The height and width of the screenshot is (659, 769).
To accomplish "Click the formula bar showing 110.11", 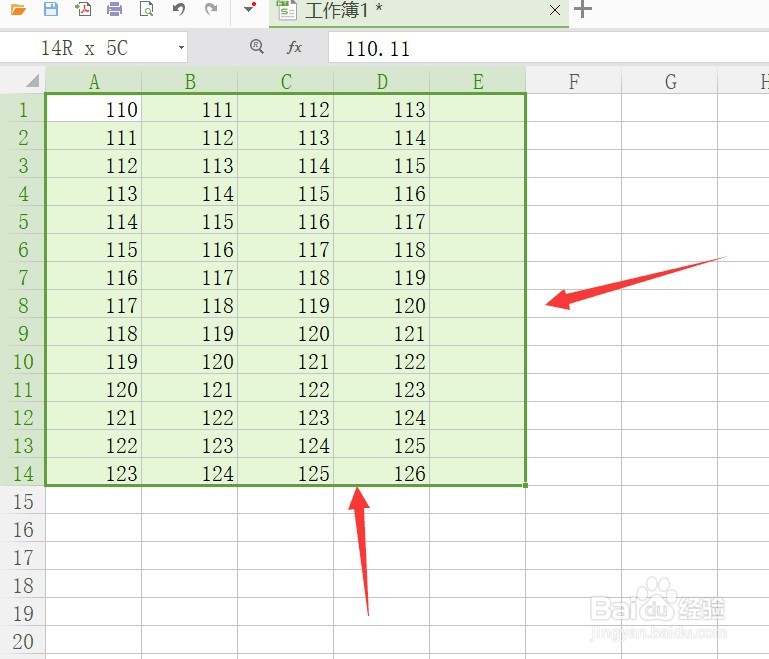I will click(548, 48).
